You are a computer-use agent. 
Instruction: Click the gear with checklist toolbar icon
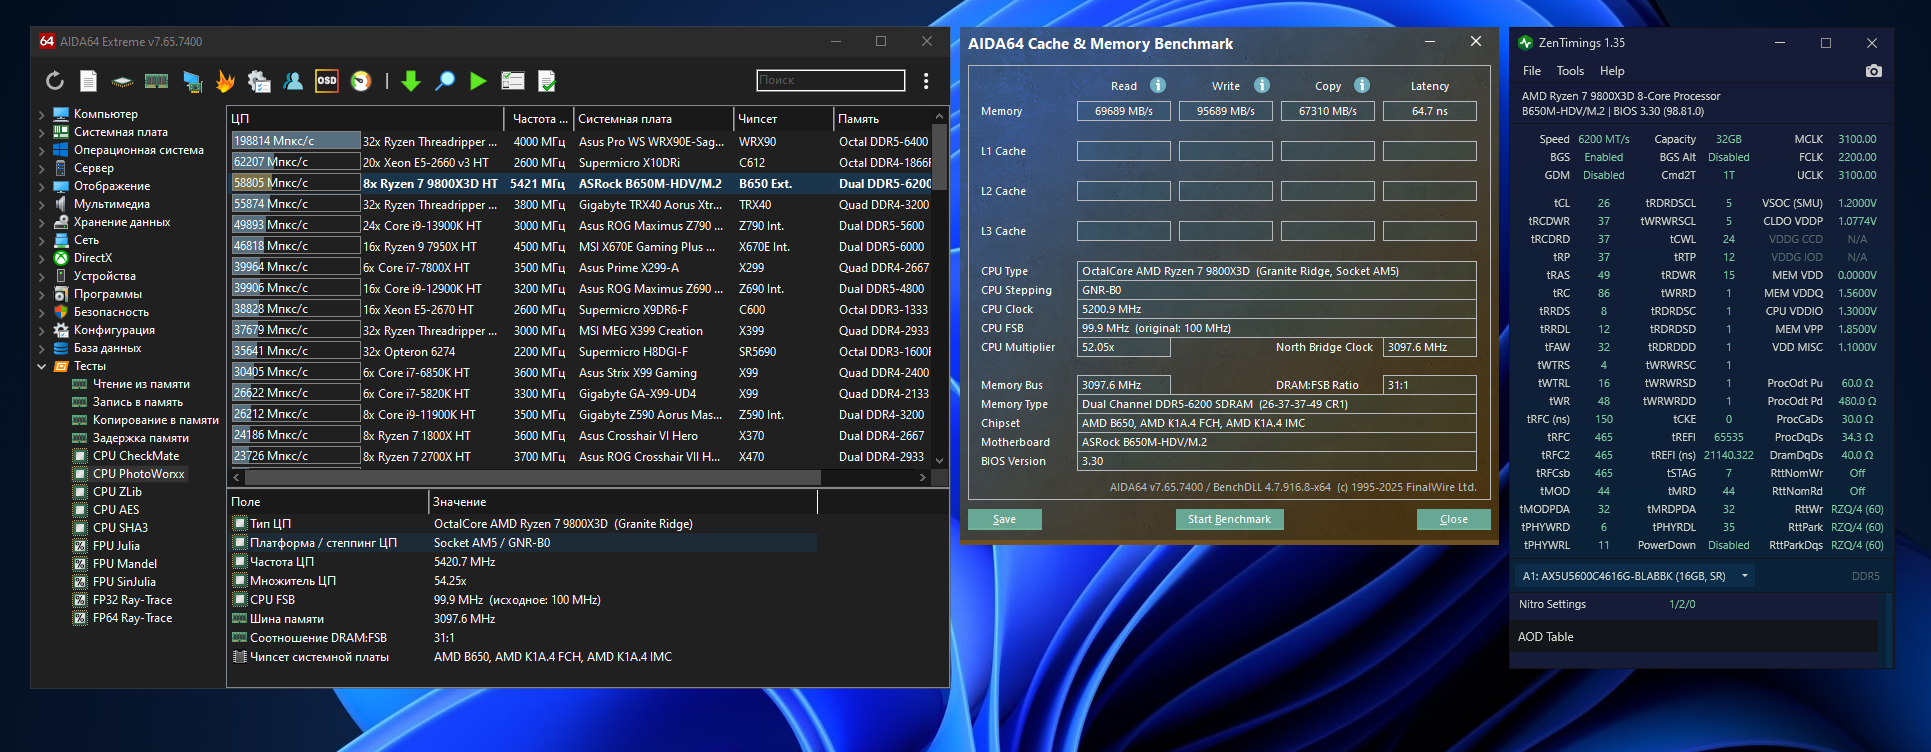(259, 81)
